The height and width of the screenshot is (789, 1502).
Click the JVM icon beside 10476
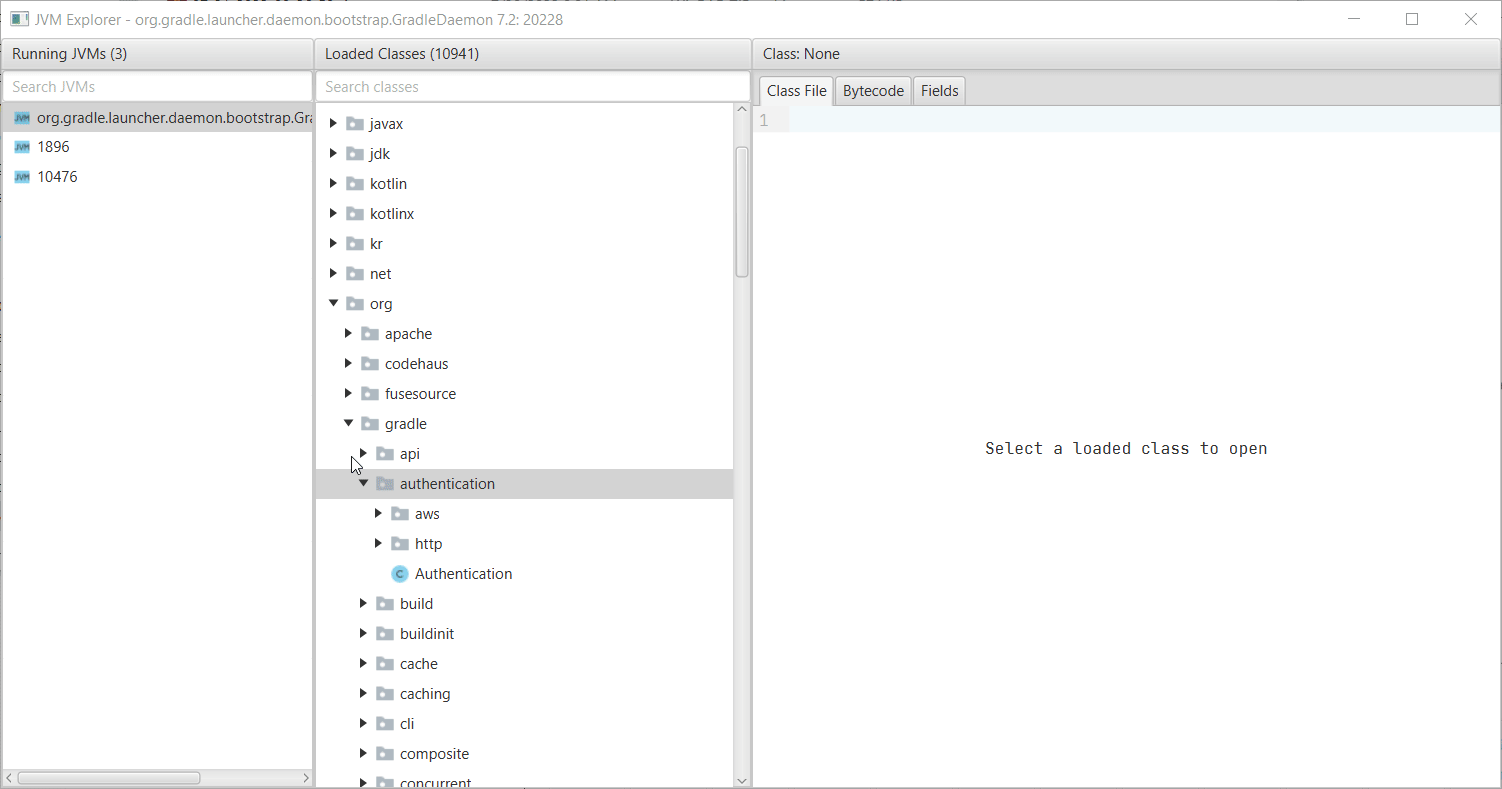(x=22, y=177)
